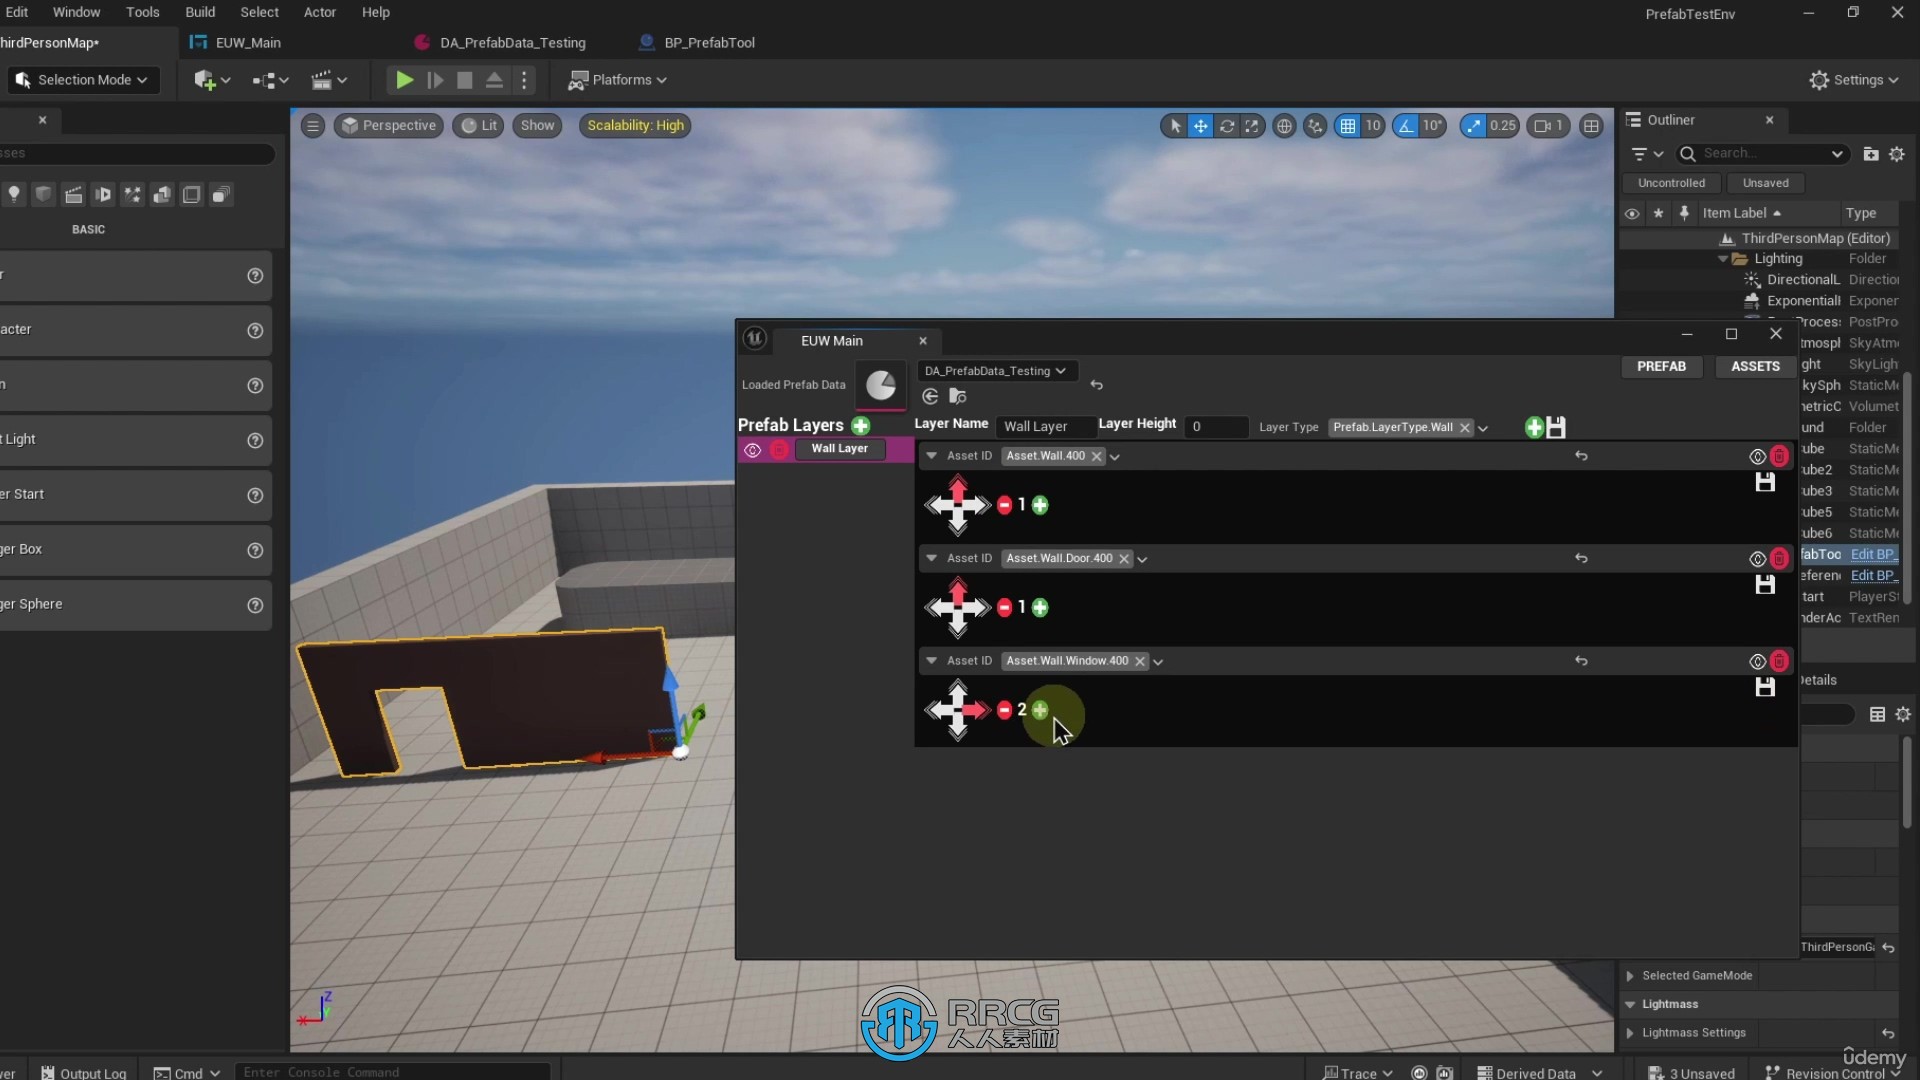Switch to ASSETS mode in EUW Main
Image resolution: width=1920 pixels, height=1080 pixels.
pos(1755,367)
